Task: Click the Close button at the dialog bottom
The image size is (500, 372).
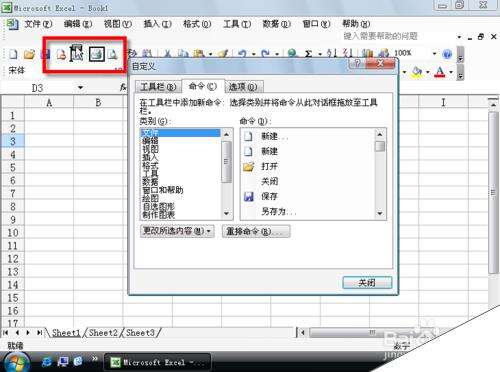Action: point(367,283)
